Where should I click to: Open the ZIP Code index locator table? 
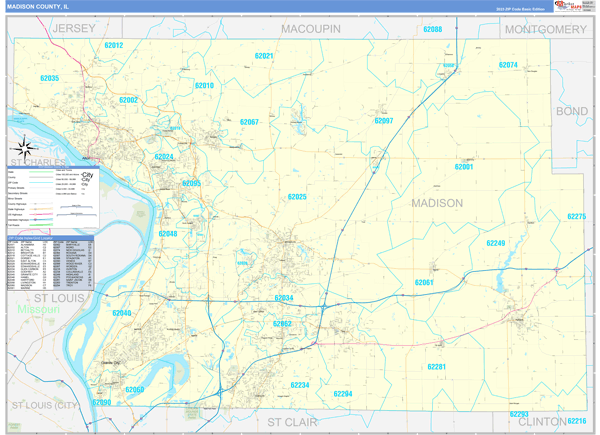[x=51, y=262]
